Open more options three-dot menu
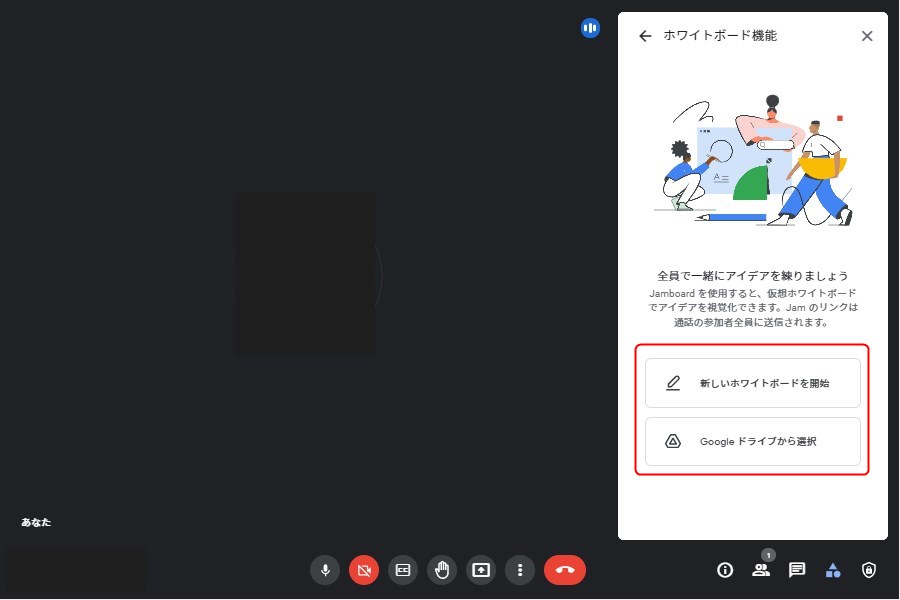Screen dimensions: 900x600 [520, 570]
